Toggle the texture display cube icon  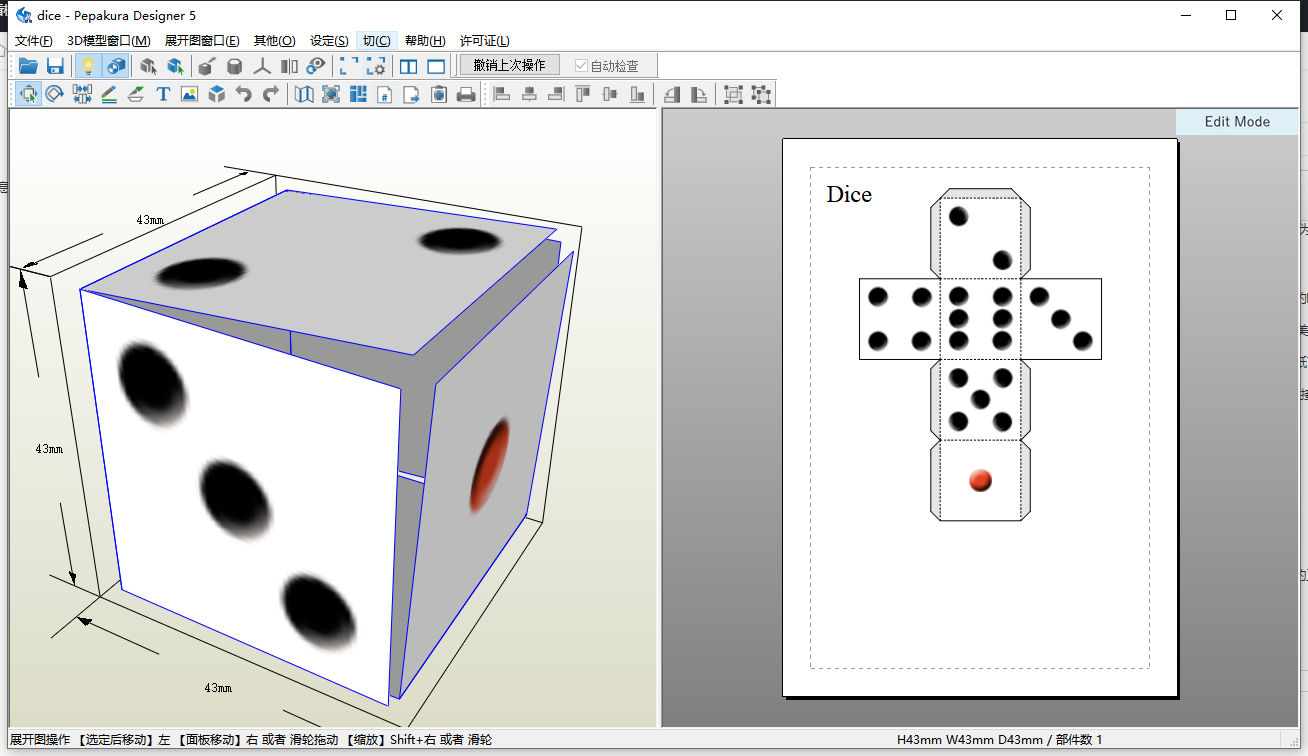[x=115, y=66]
